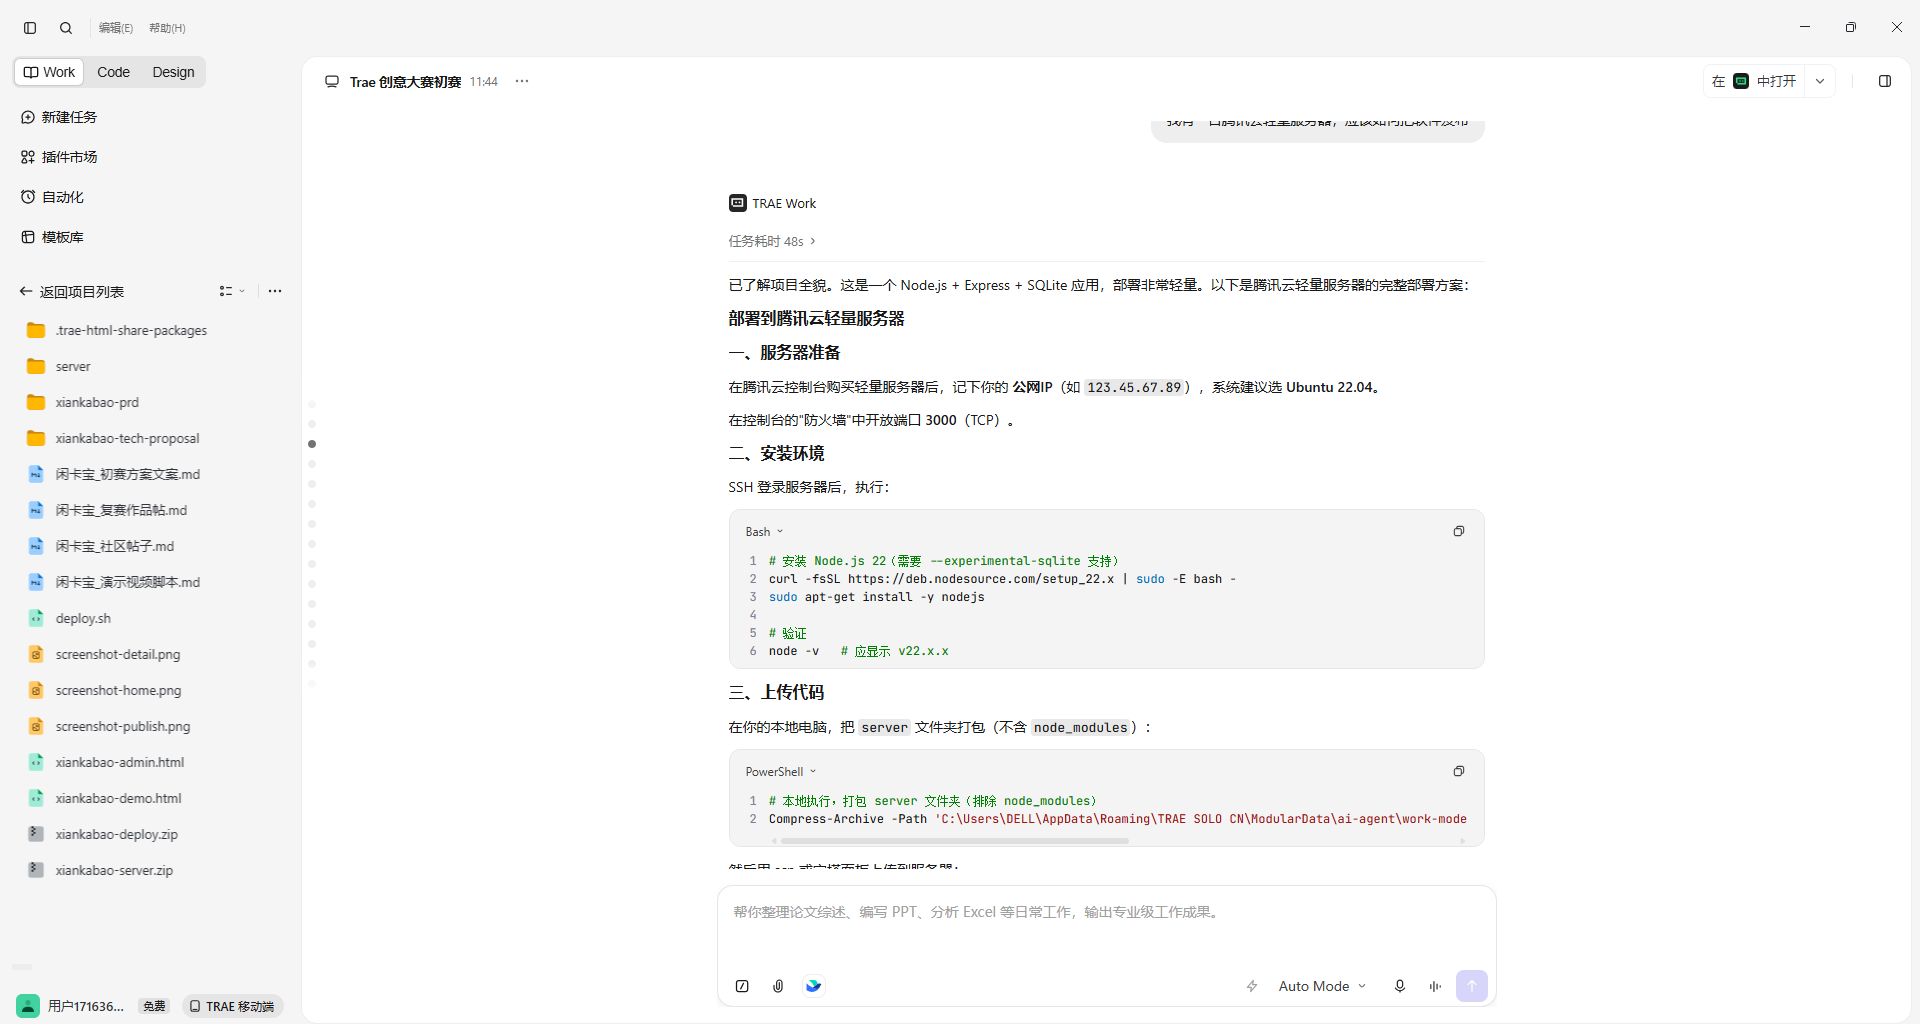Click the slash command icon in input bar

742,986
